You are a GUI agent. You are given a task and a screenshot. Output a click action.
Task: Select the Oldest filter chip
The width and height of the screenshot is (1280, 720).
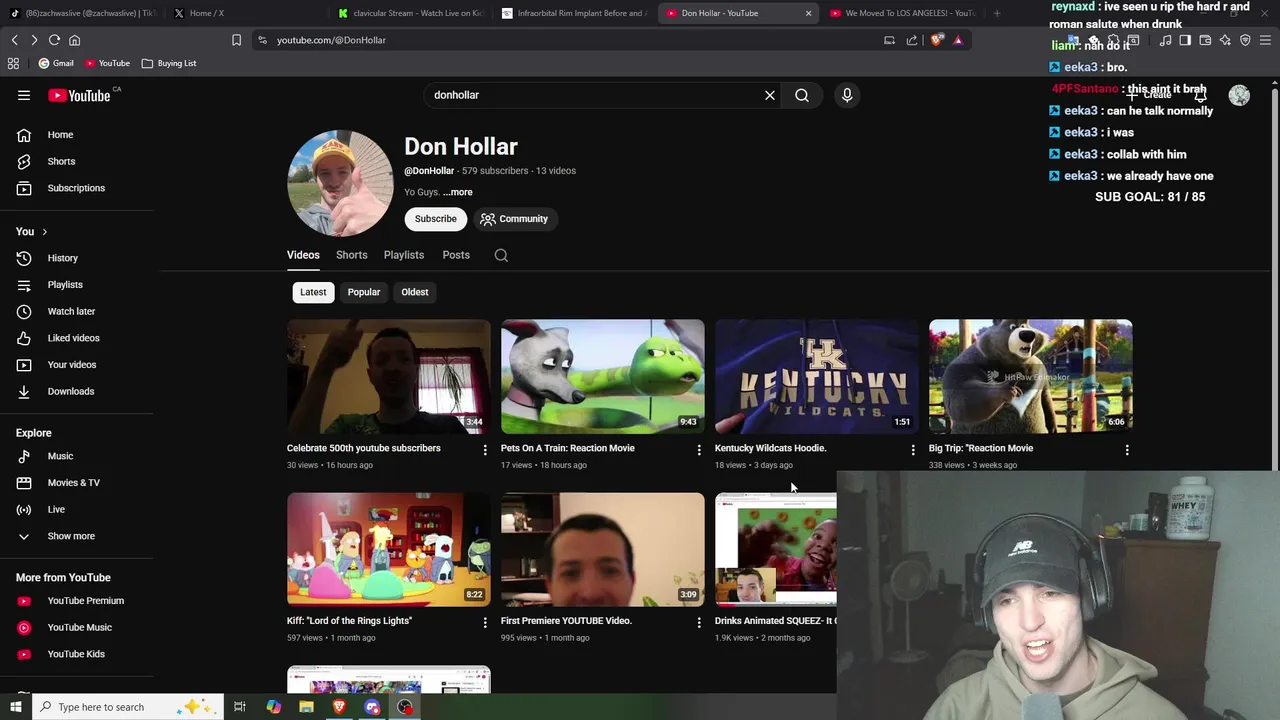(415, 292)
